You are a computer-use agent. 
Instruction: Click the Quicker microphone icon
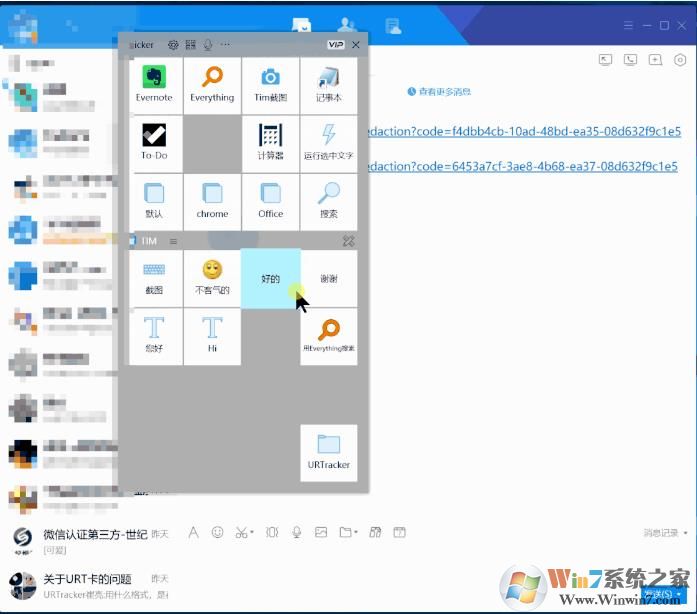coord(208,44)
